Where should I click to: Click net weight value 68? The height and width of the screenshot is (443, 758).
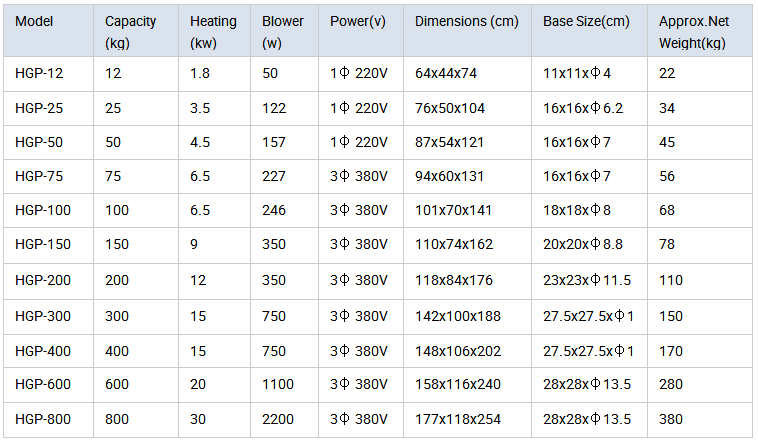(x=667, y=210)
